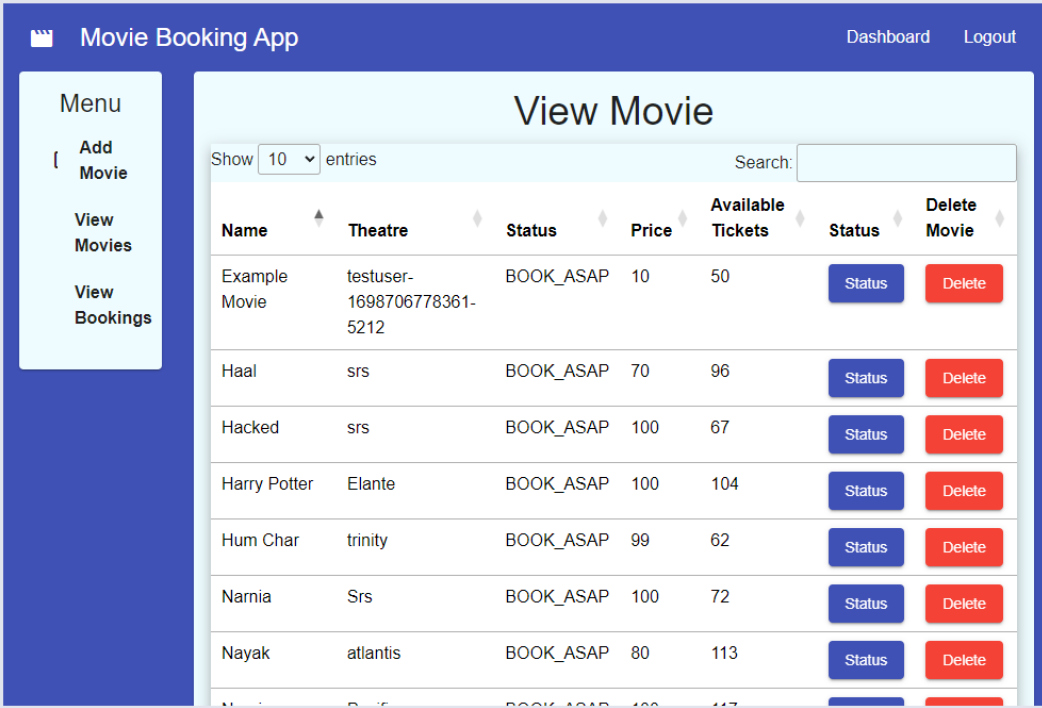Delete the Nayak movie
The height and width of the screenshot is (708, 1042).
coord(963,660)
